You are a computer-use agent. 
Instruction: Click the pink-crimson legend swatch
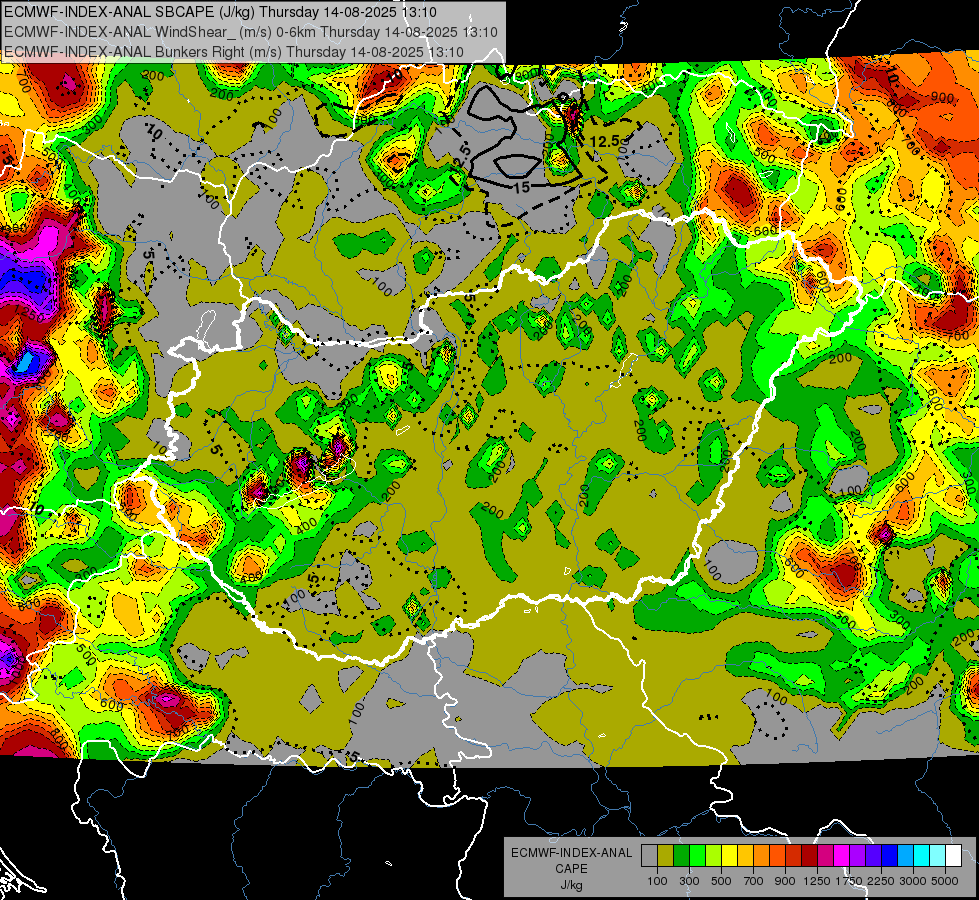tap(825, 856)
